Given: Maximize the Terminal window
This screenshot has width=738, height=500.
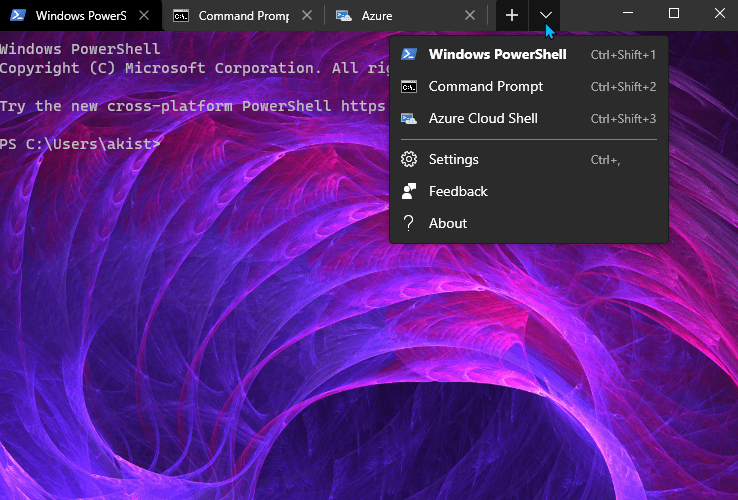Looking at the screenshot, I should pos(674,13).
